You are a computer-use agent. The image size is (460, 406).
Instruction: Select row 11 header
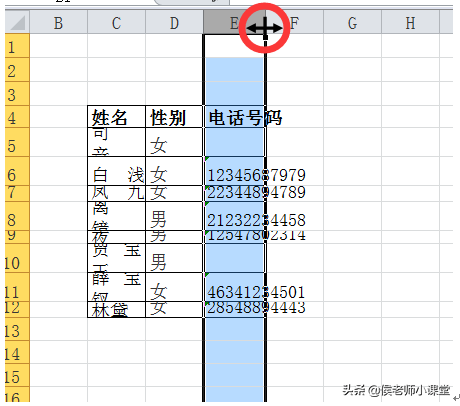coord(17,287)
